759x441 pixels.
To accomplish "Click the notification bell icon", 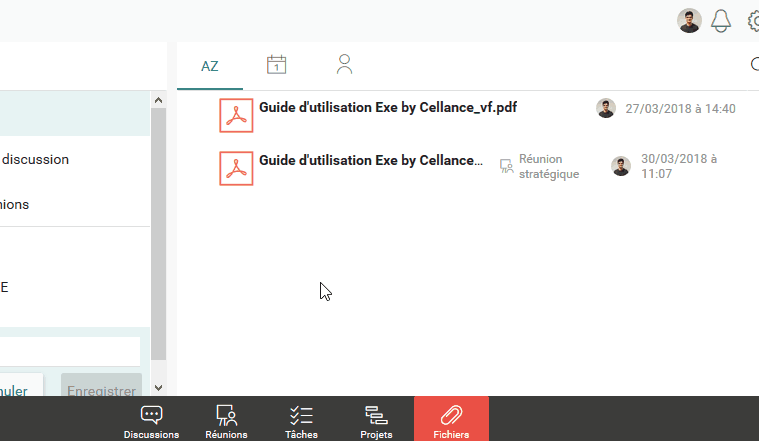I will 721,21.
